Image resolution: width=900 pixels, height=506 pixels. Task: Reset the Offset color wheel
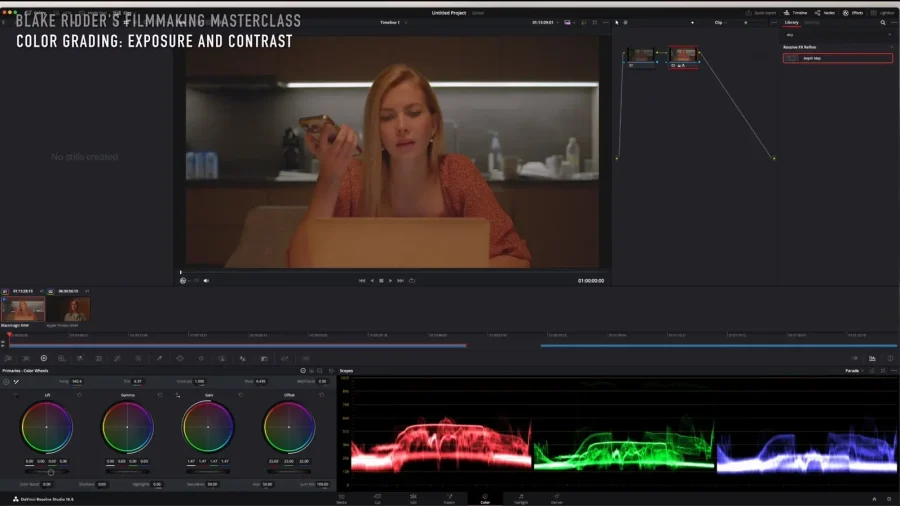321,395
